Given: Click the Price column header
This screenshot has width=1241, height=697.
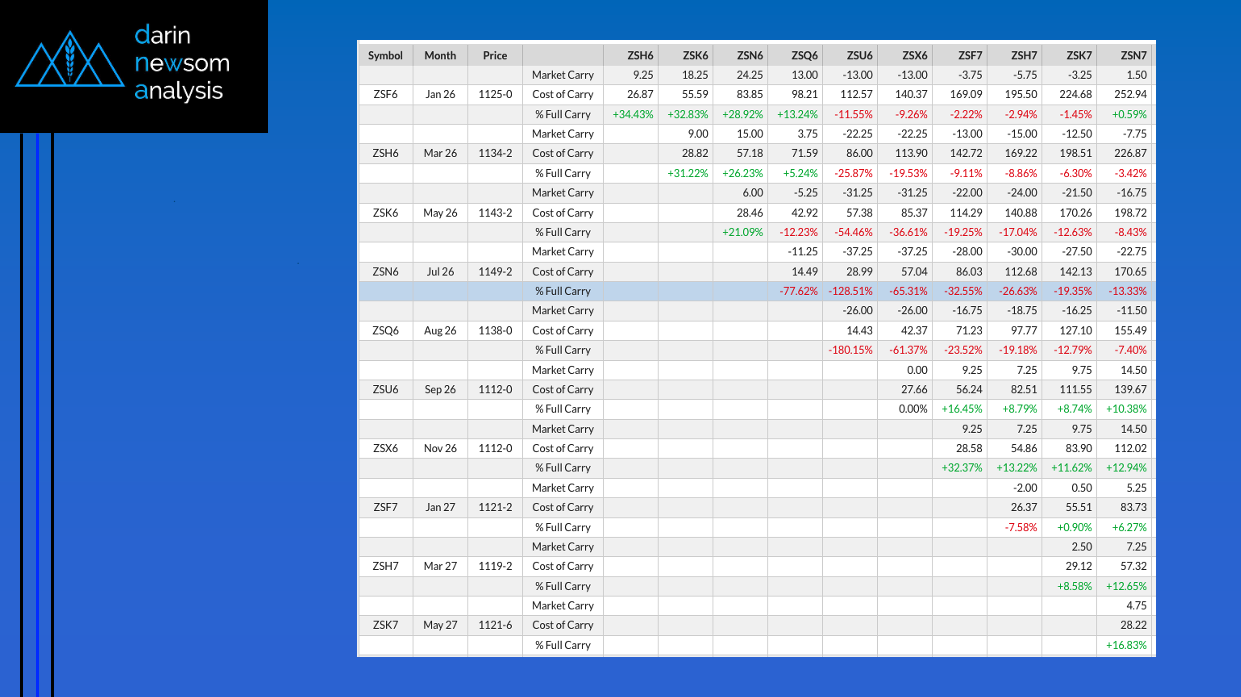Looking at the screenshot, I should coord(495,56).
